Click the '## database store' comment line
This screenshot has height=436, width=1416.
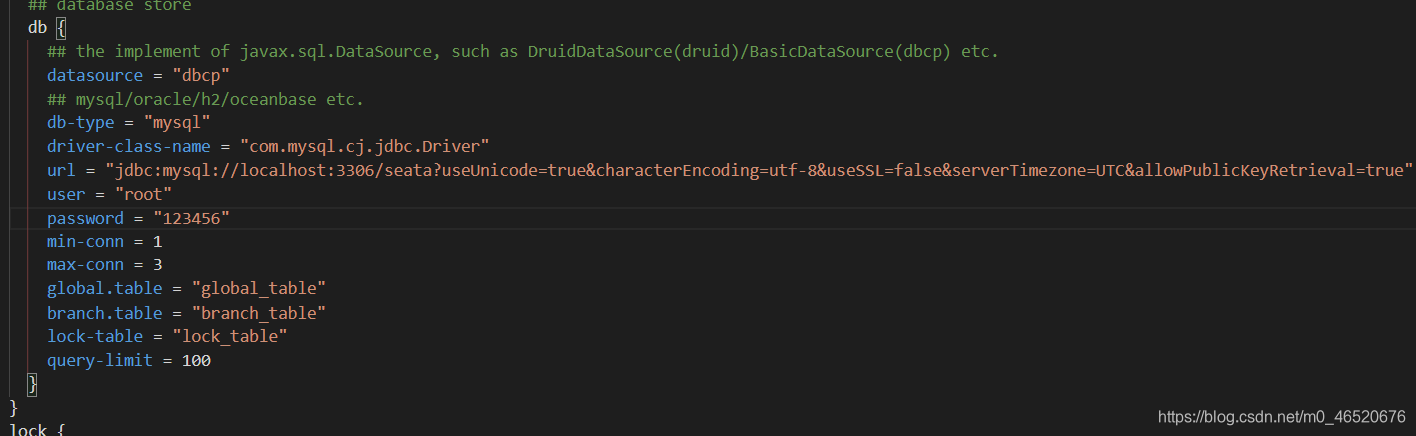[x=110, y=6]
